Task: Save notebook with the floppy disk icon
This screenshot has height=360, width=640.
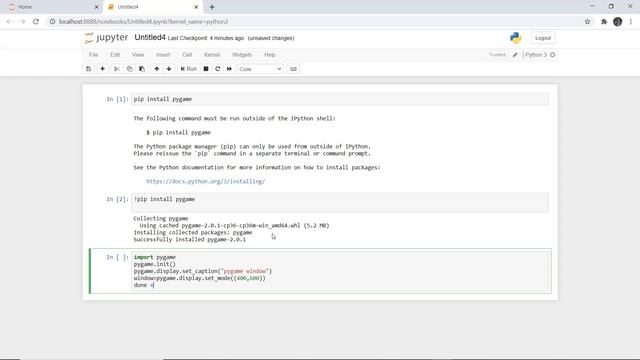Action: coord(89,69)
